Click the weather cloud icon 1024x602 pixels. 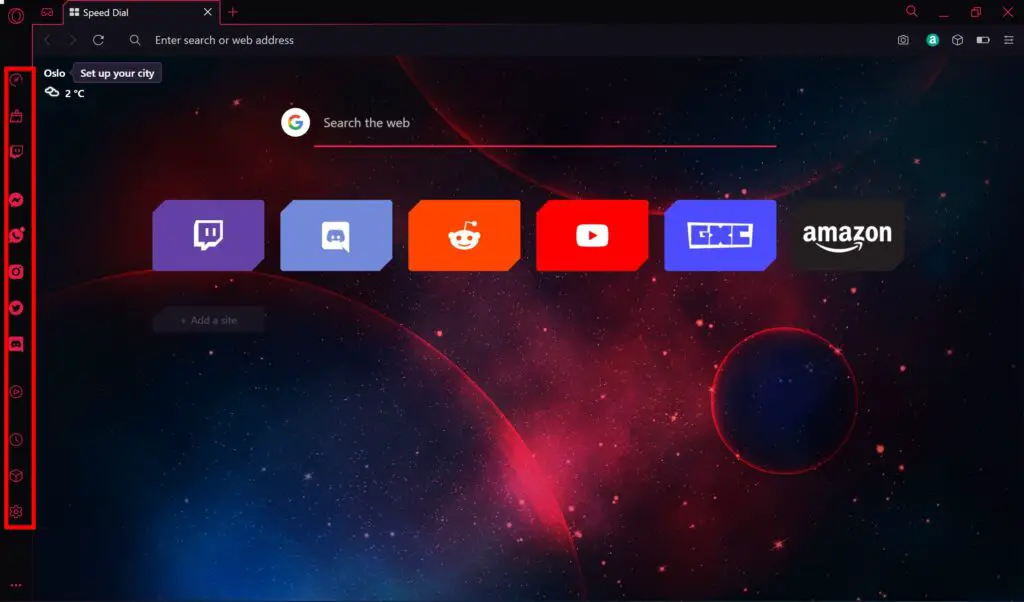52,92
